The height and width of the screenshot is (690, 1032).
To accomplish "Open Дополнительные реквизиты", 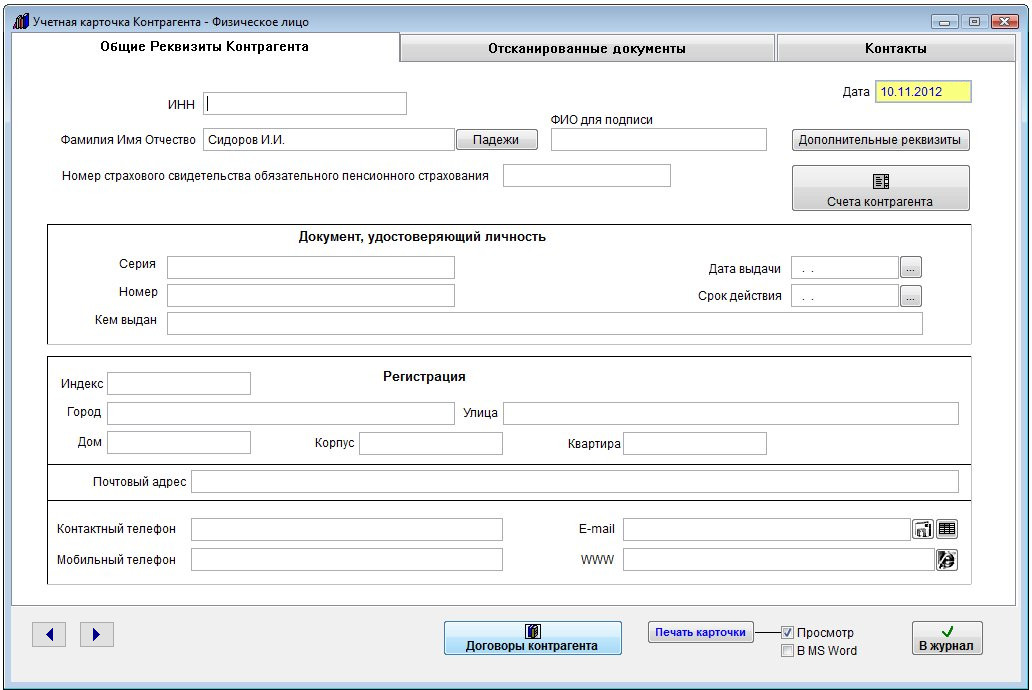I will pyautogui.click(x=880, y=140).
